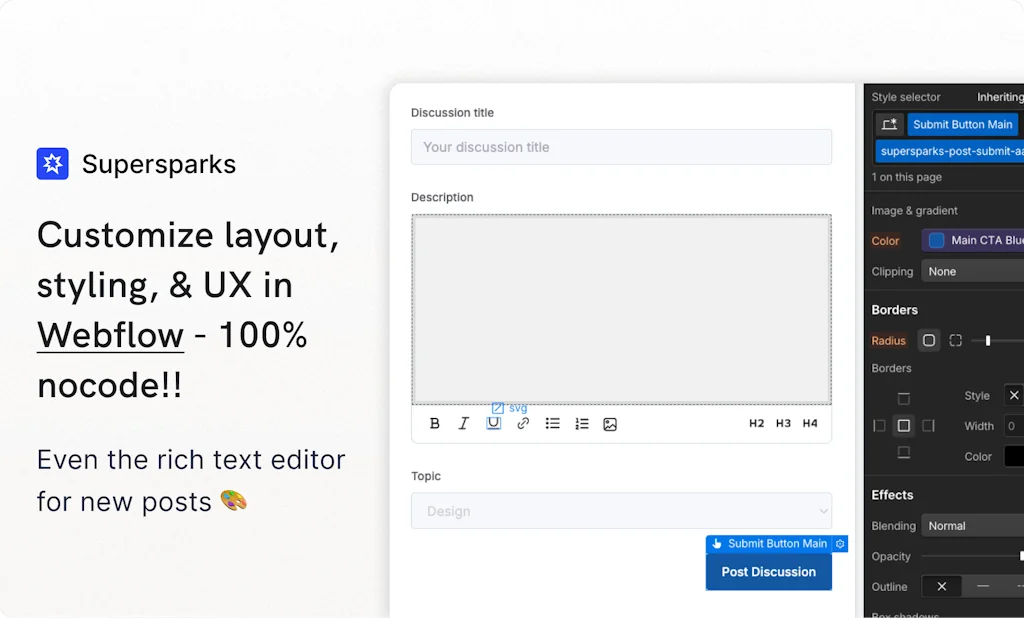1024x618 pixels.
Task: Apply italic formatting in the rich text toolbar
Action: point(464,424)
